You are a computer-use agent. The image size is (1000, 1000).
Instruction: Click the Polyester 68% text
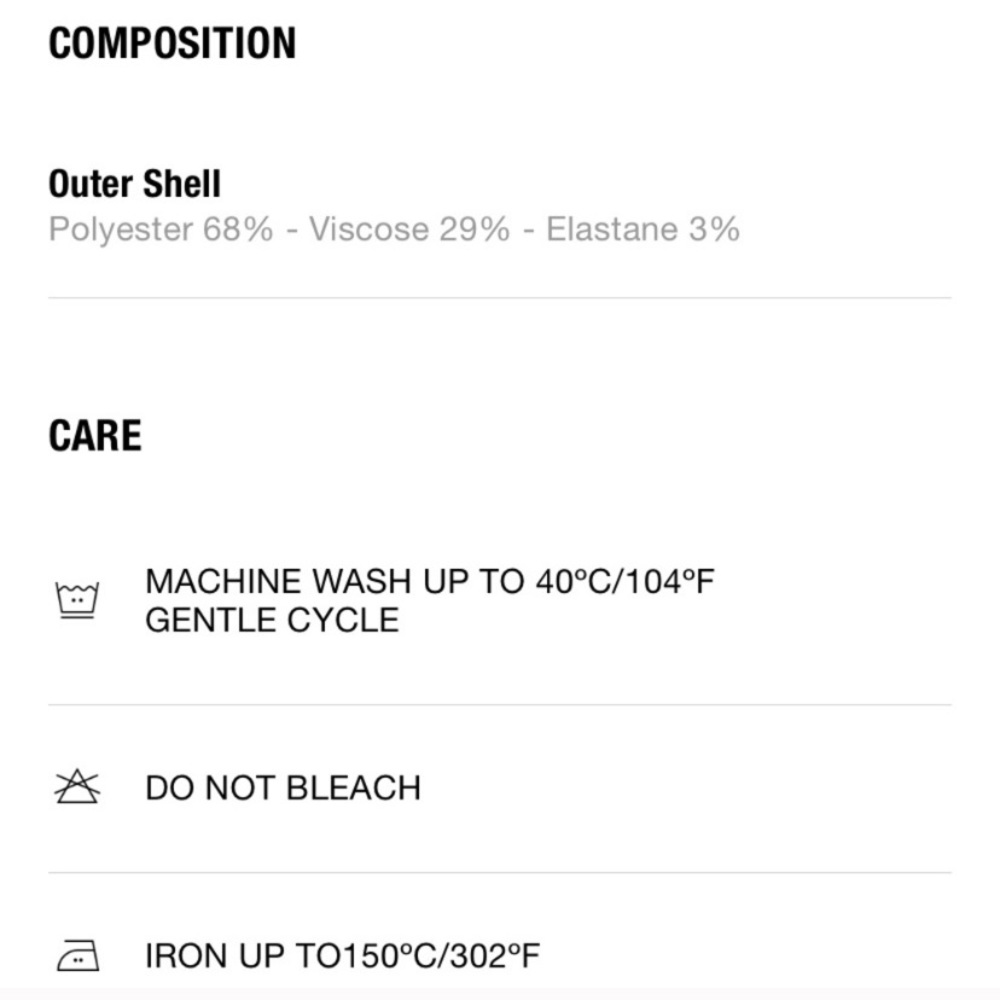[x=161, y=230]
